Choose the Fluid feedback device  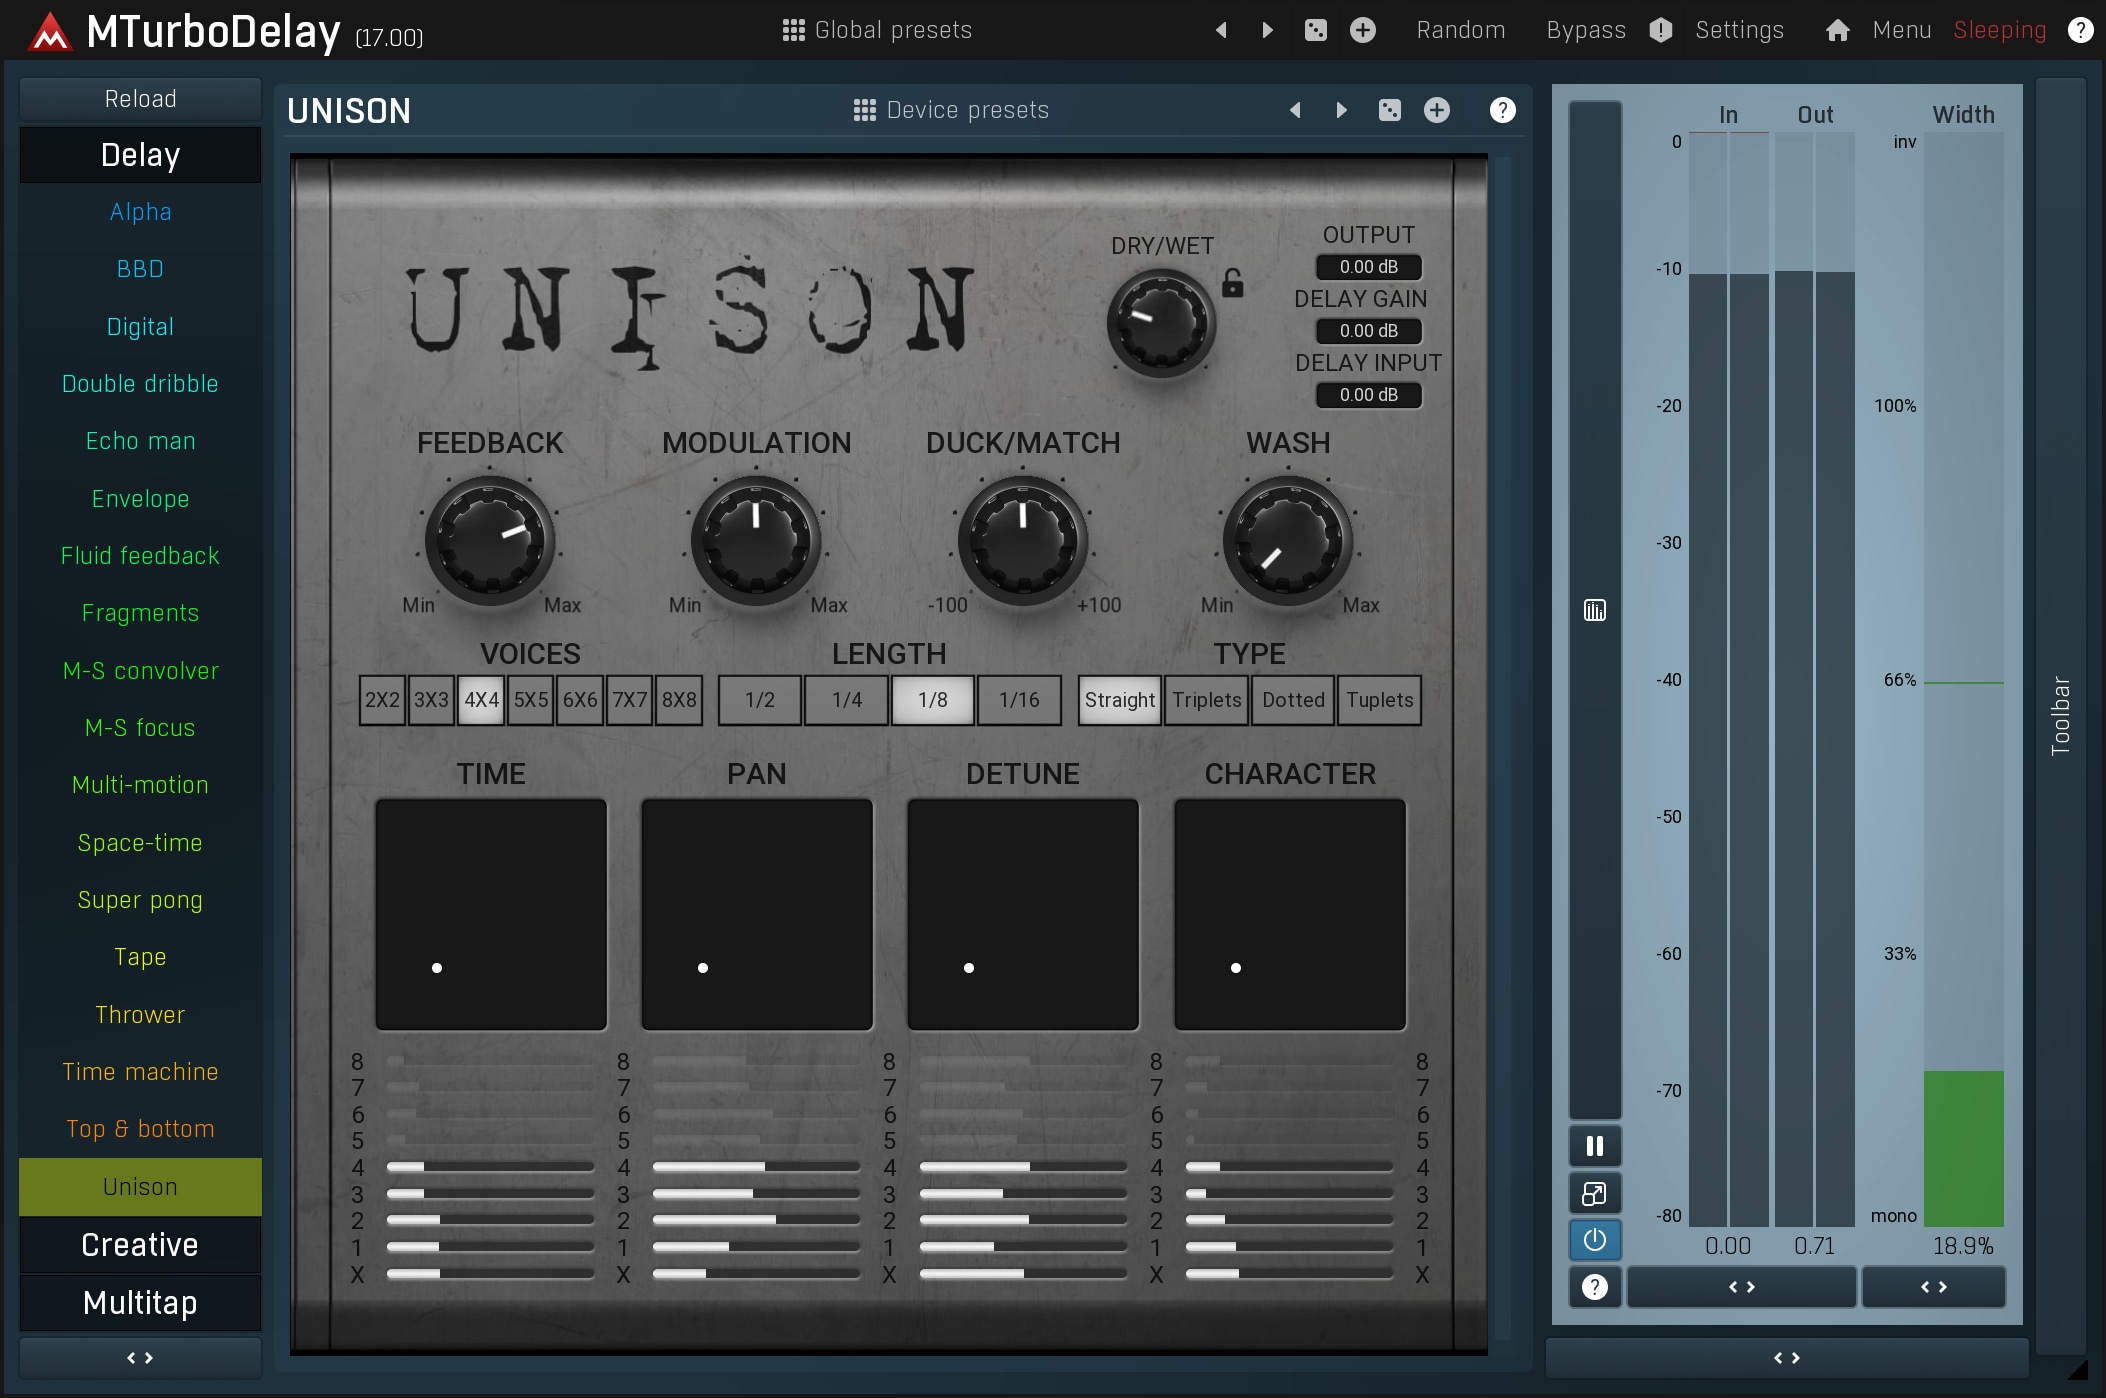coord(140,556)
